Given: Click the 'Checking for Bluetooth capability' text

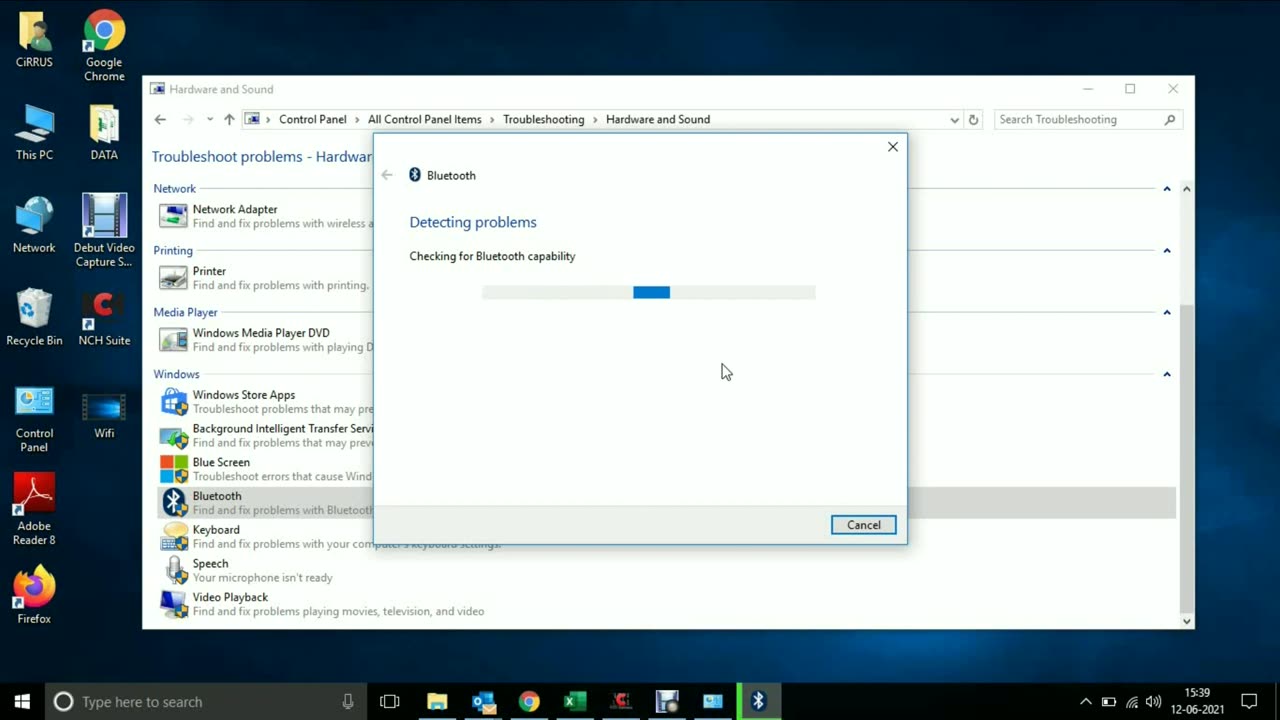Looking at the screenshot, I should (x=492, y=256).
